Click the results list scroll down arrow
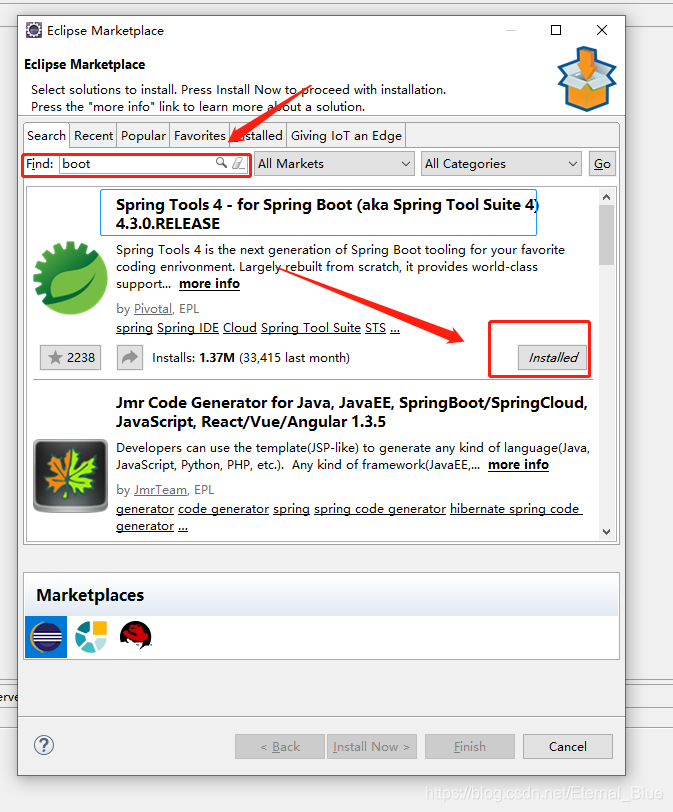The height and width of the screenshot is (812, 673). tap(607, 532)
